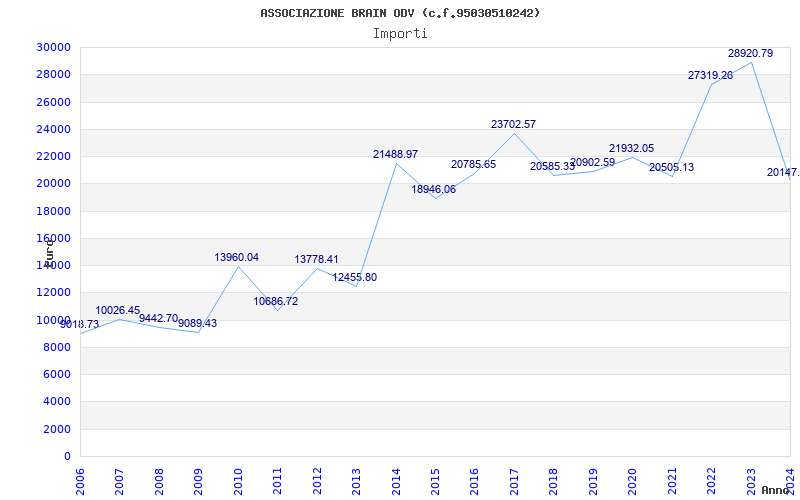Click the 28000 y-axis tick label
Image resolution: width=800 pixels, height=500 pixels.
coord(54,74)
